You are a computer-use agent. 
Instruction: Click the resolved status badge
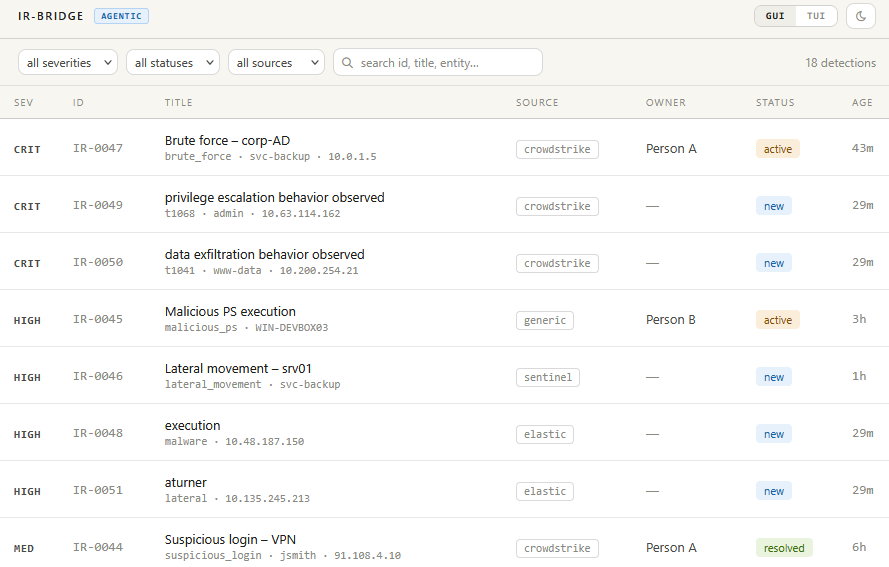pyautogui.click(x=784, y=548)
